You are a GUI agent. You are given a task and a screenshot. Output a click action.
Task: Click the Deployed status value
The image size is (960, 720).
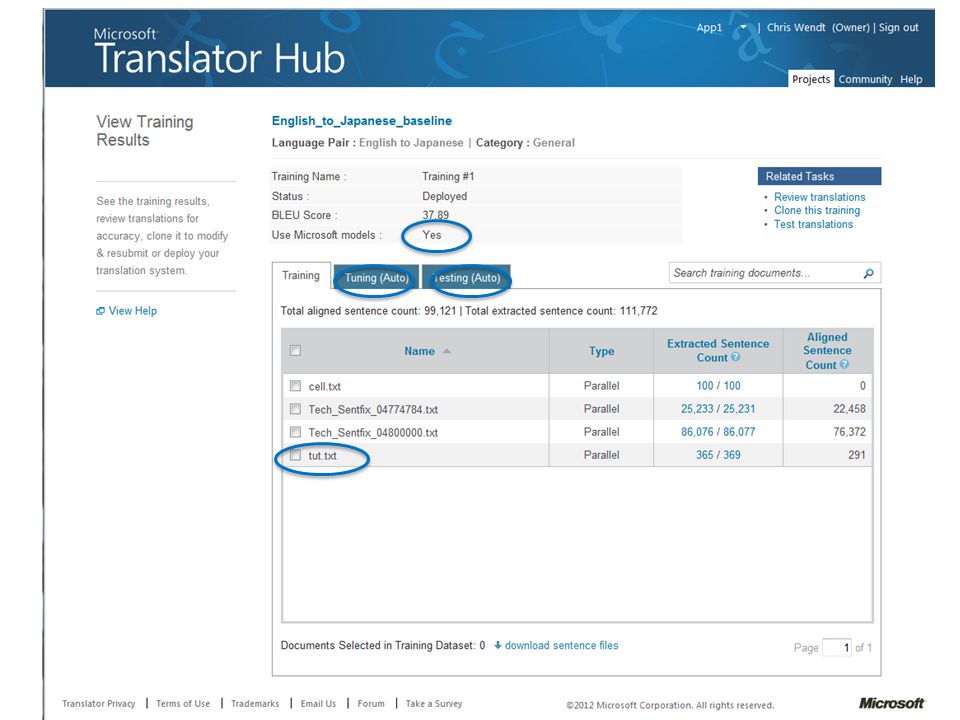tap(444, 196)
